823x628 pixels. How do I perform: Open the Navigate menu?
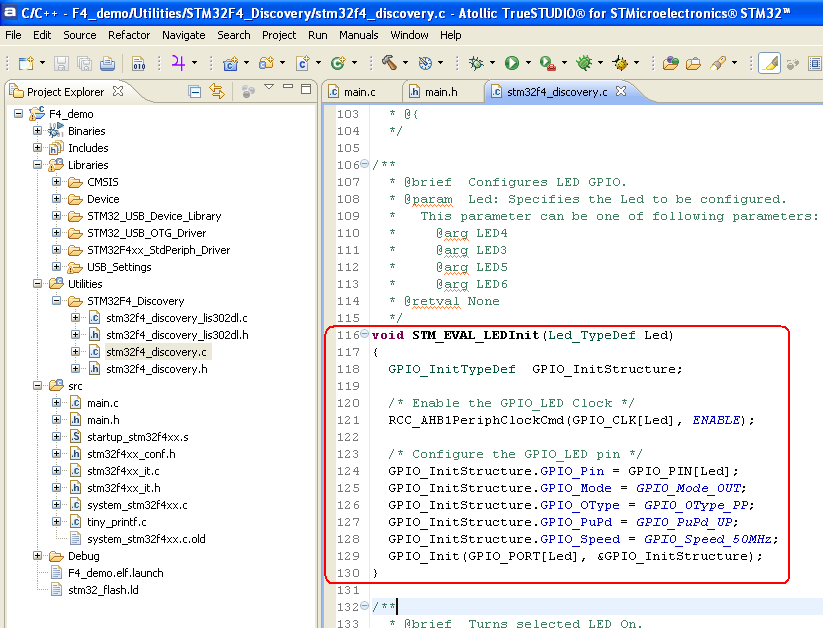click(x=184, y=35)
